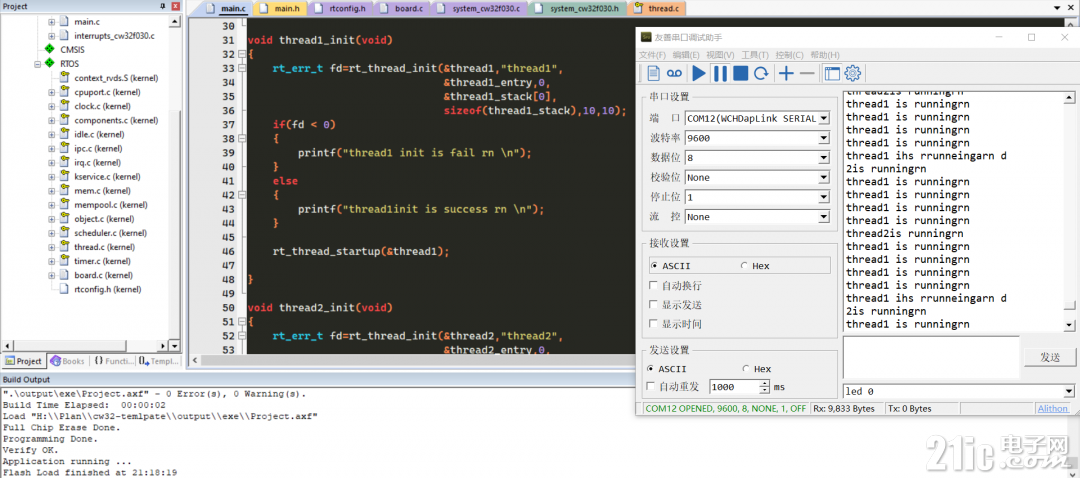Click the green CMSIS component diamond icon

[49, 50]
